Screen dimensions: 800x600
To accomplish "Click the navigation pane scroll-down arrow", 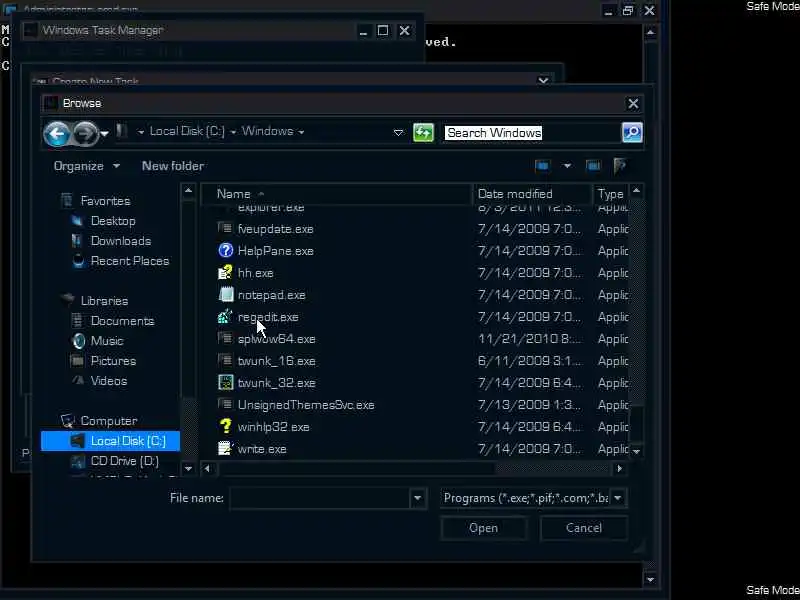I will point(188,468).
